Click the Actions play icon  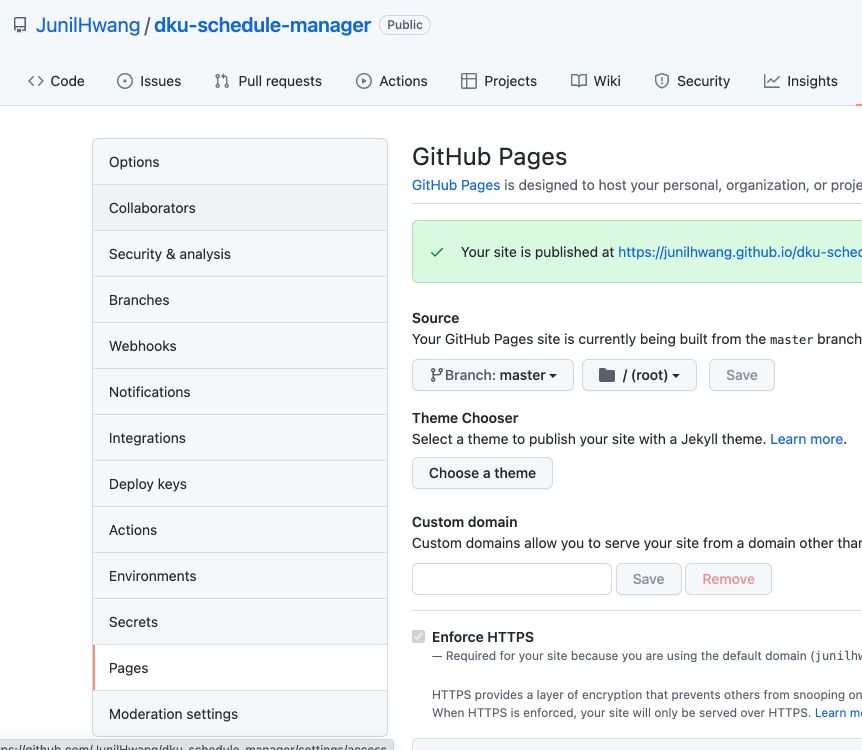(x=363, y=81)
